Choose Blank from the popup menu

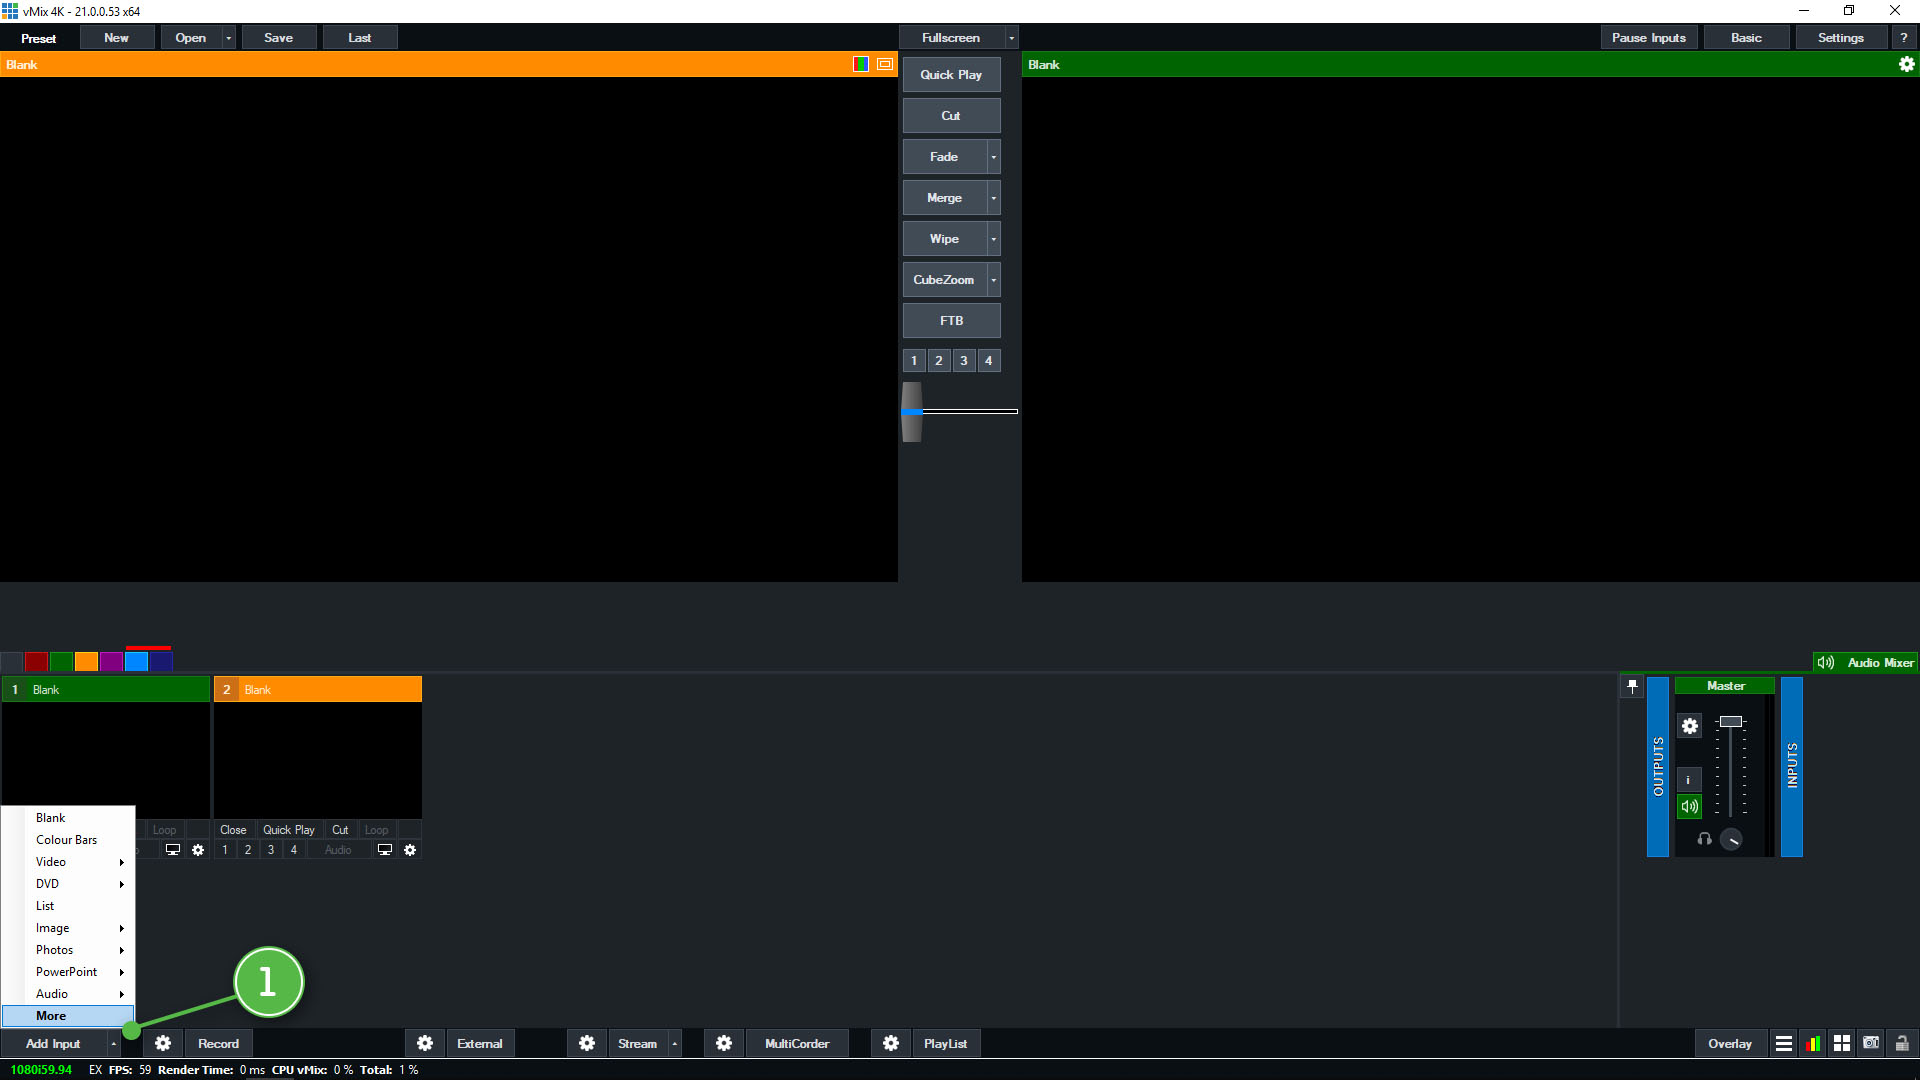click(x=68, y=818)
